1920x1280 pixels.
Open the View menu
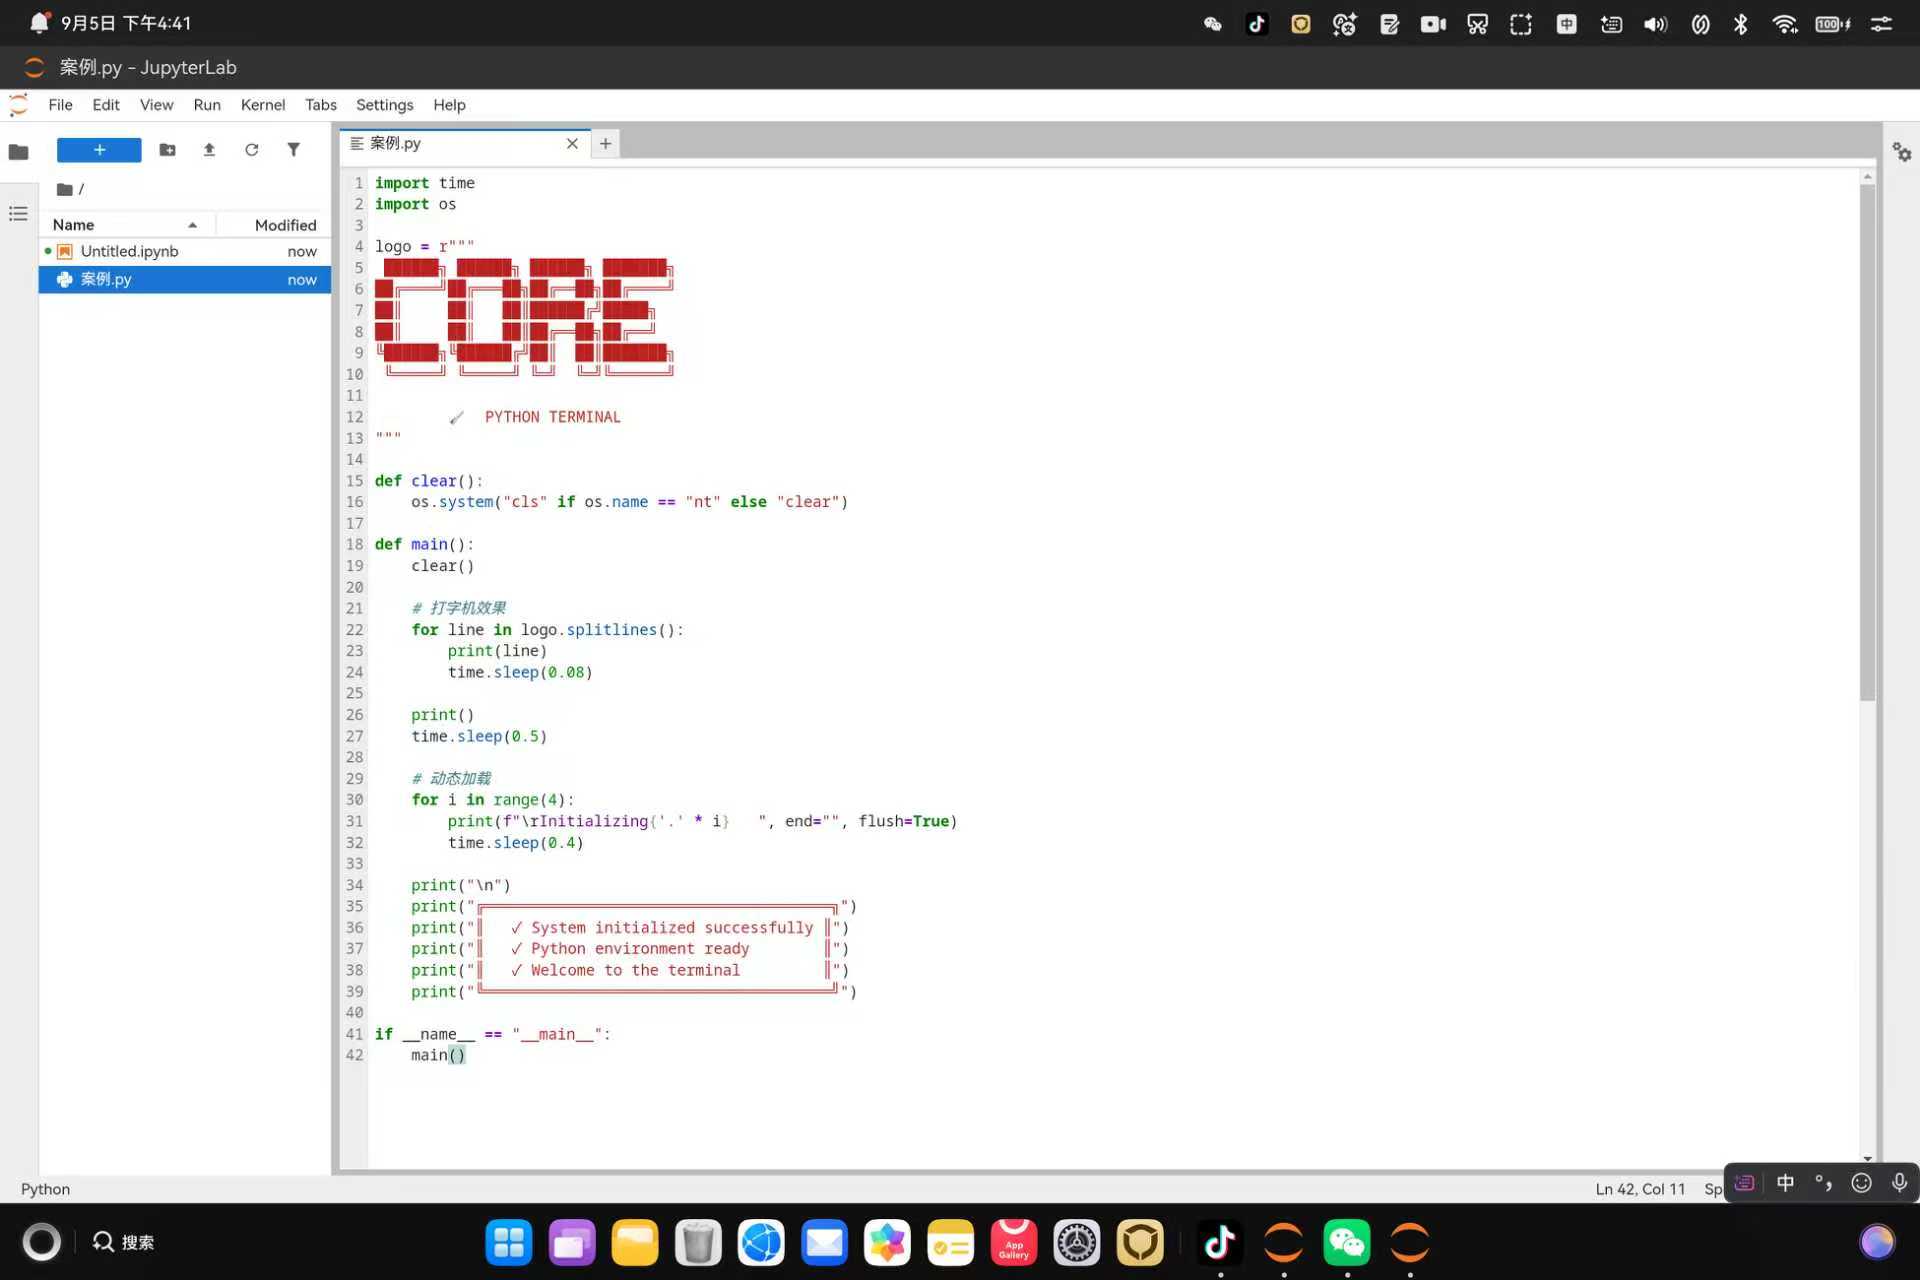coord(156,105)
